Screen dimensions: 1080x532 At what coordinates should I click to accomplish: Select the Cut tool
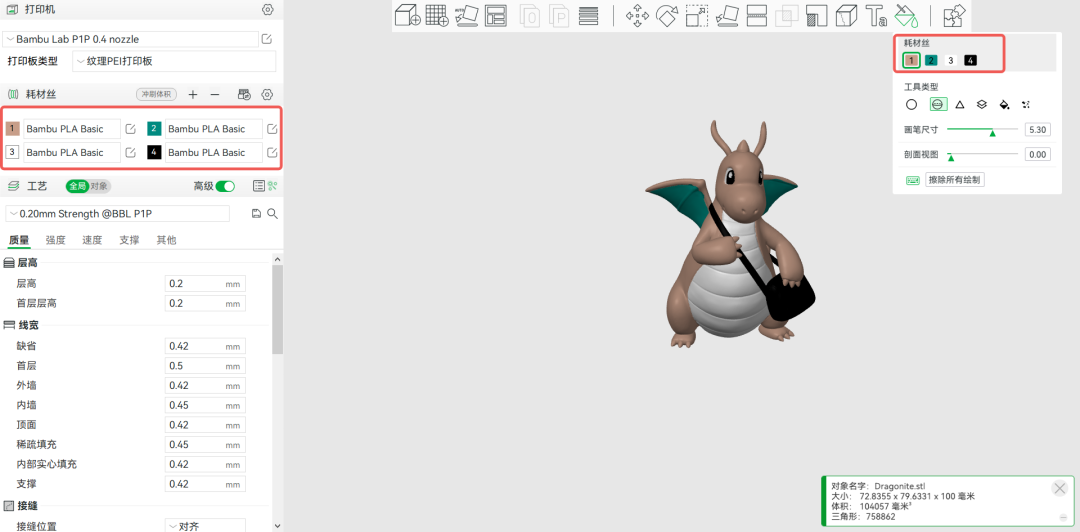757,15
